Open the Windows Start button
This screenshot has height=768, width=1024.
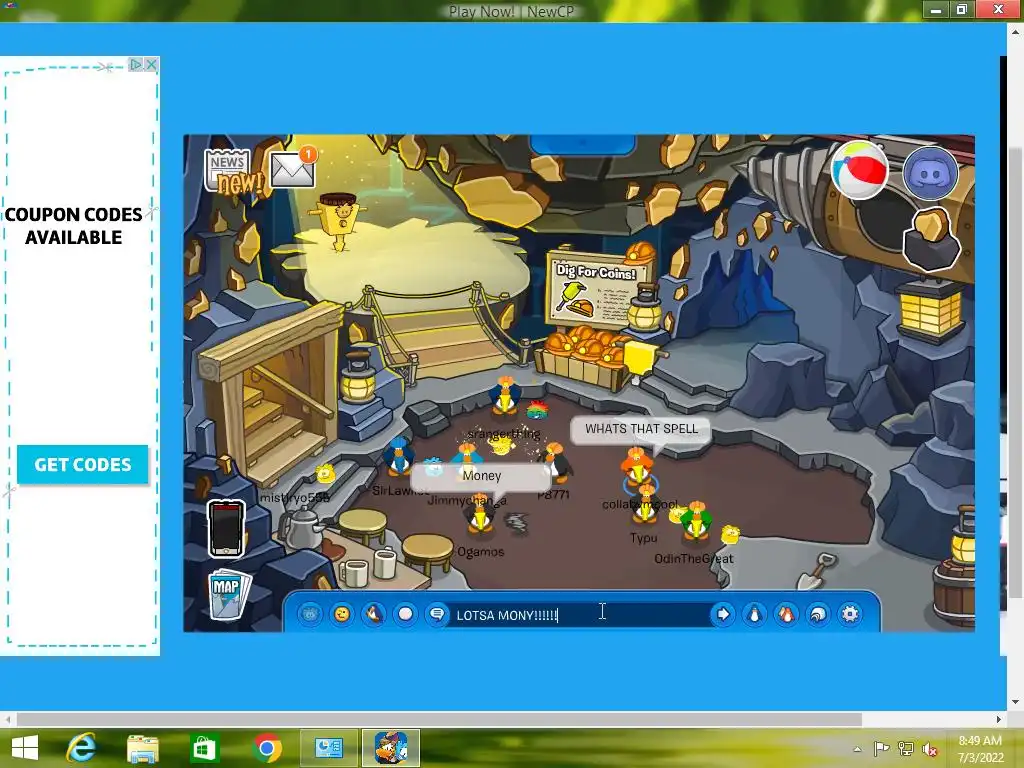25,748
